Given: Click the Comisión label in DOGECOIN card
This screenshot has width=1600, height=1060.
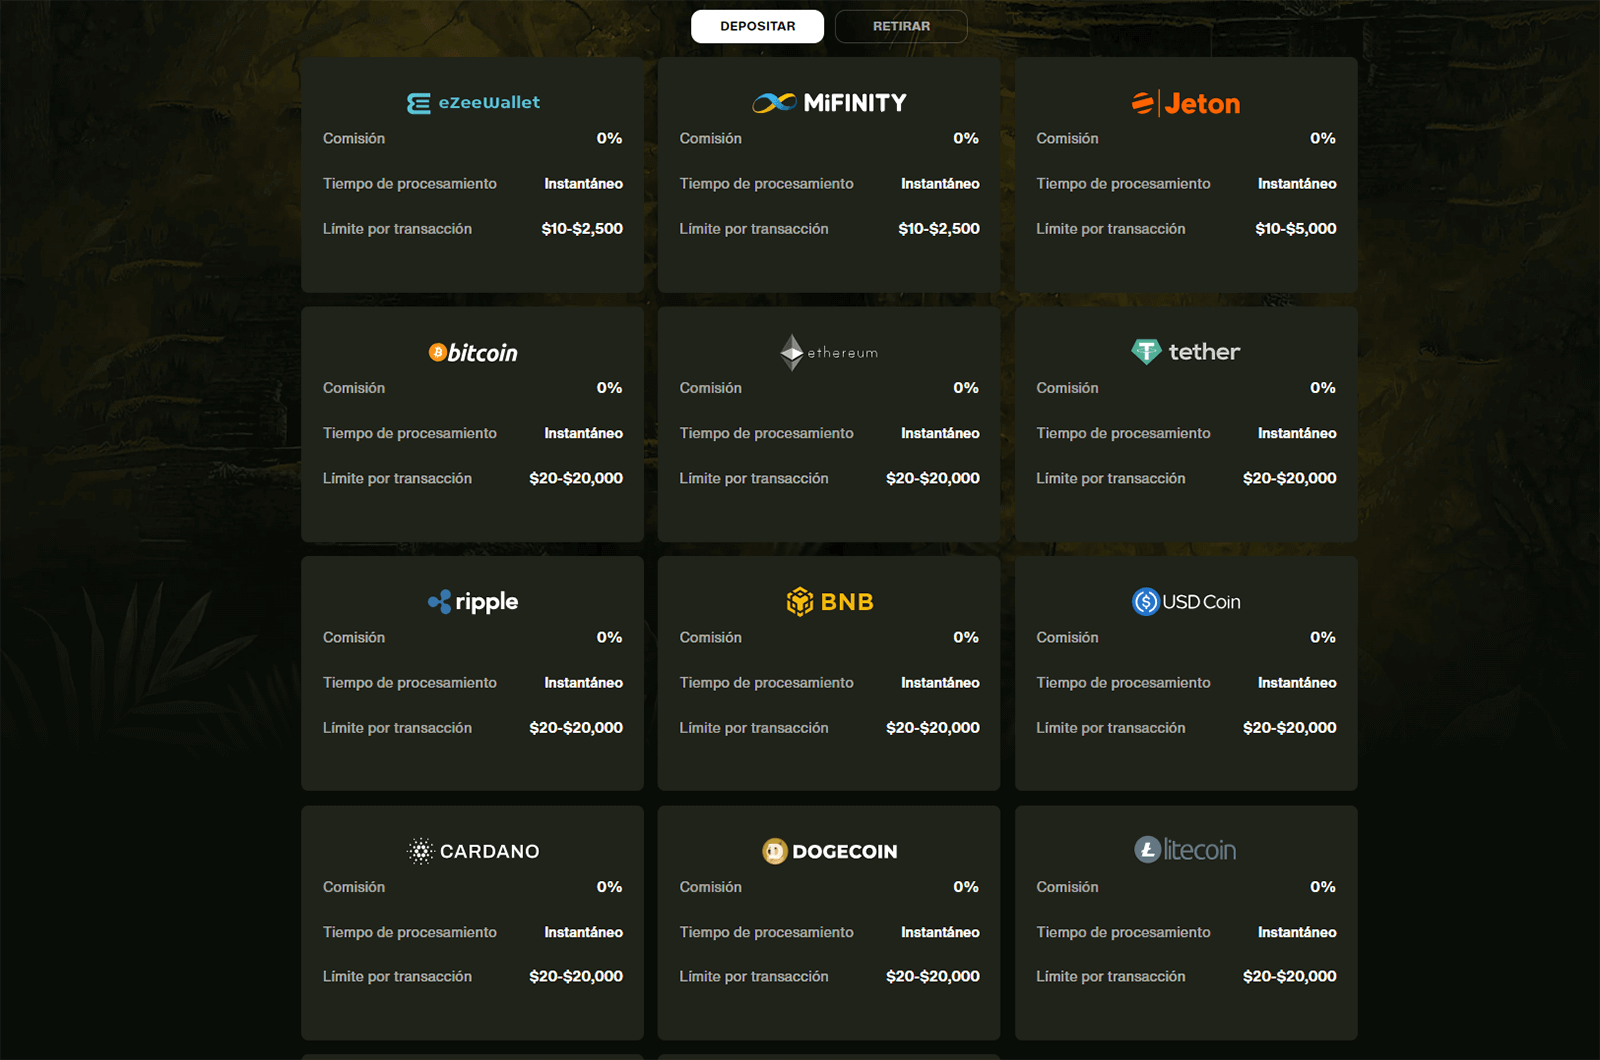Looking at the screenshot, I should (x=711, y=887).
